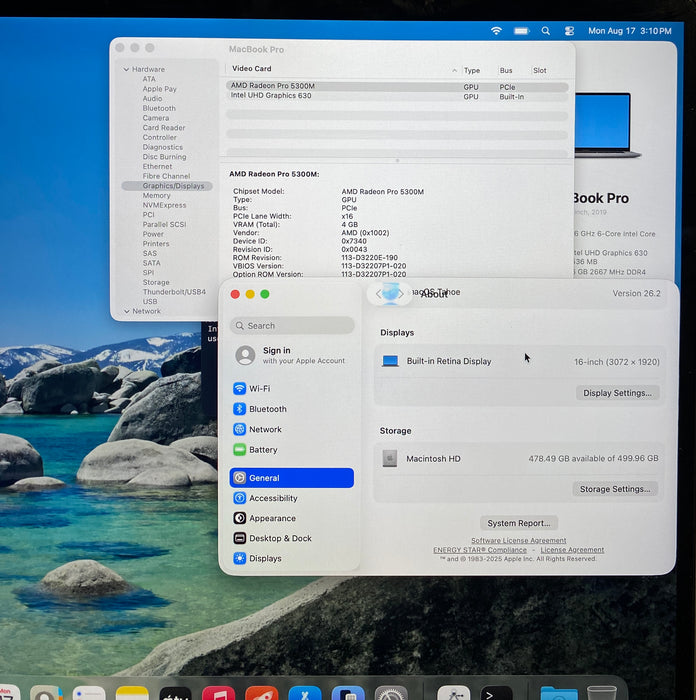
Task: Click the Search field in System Settings
Action: point(292,325)
